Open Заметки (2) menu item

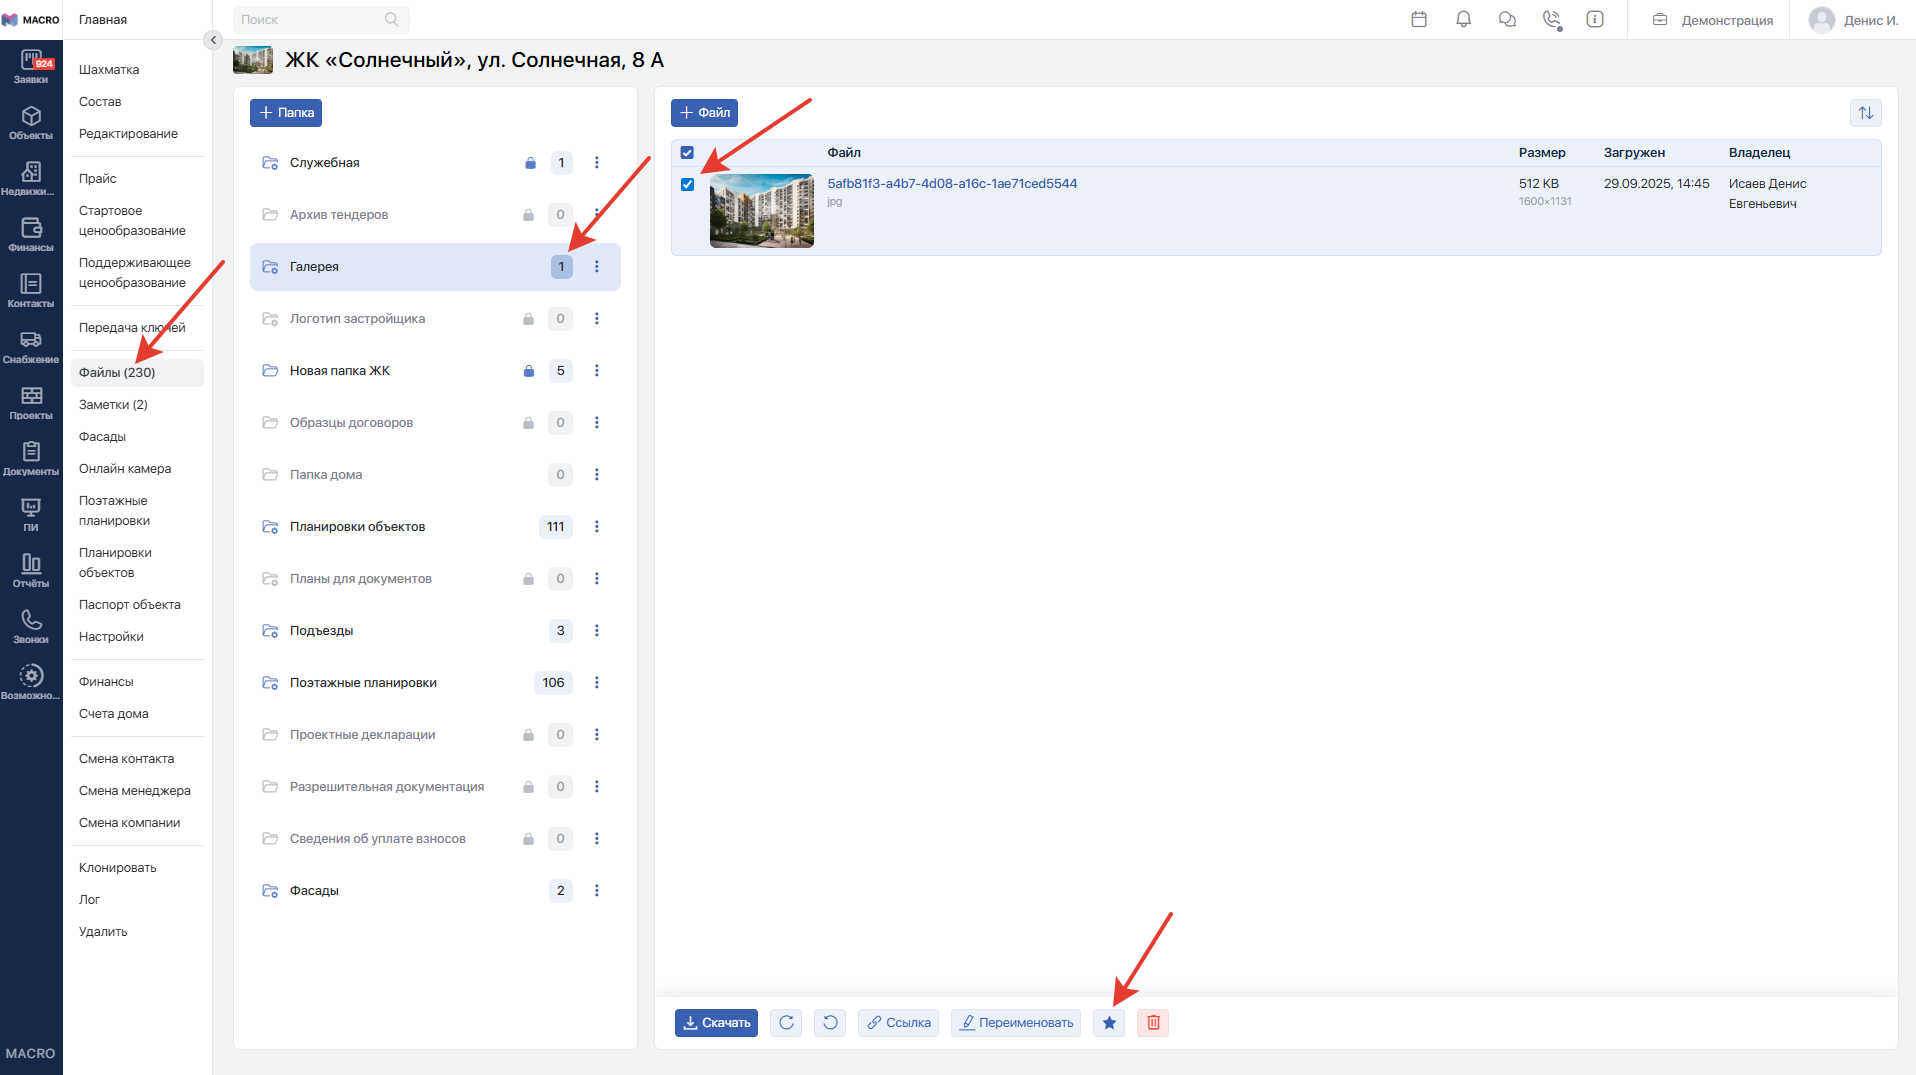[113, 405]
